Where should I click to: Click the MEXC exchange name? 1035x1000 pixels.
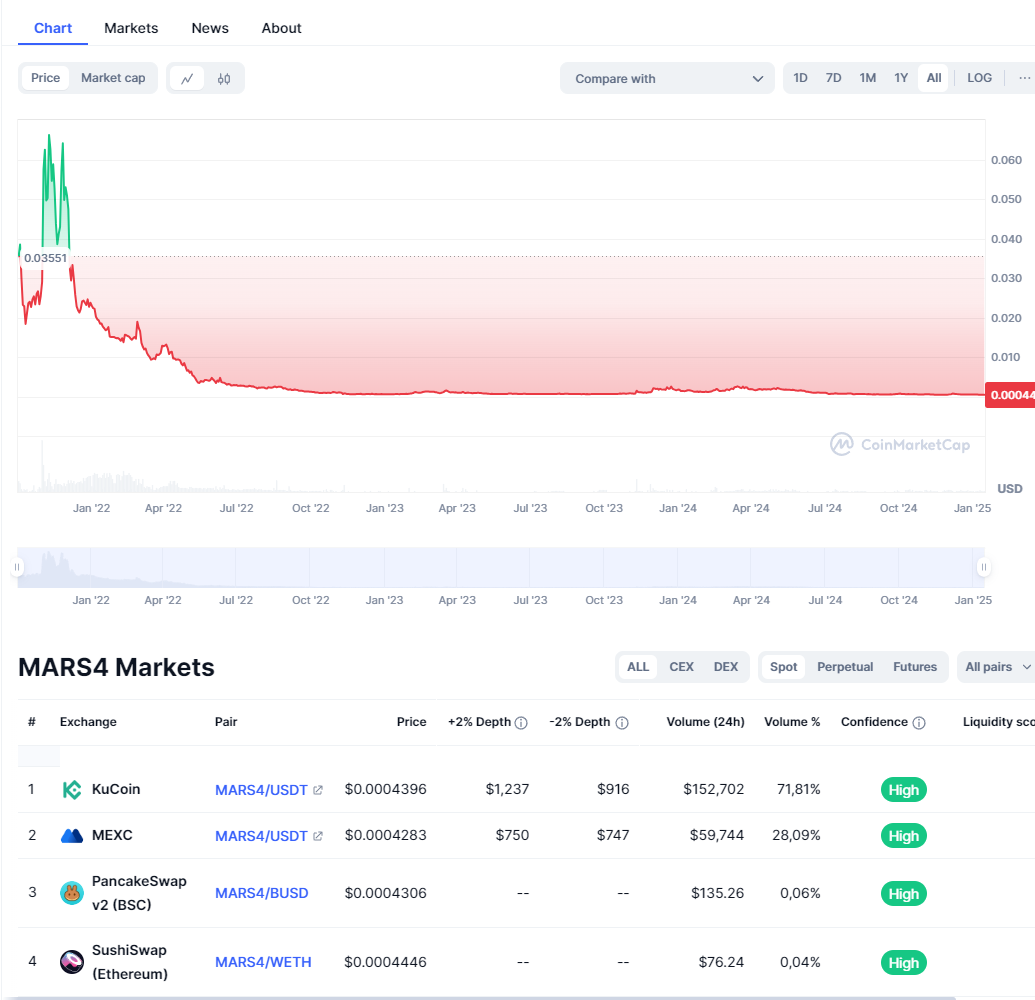pos(112,836)
